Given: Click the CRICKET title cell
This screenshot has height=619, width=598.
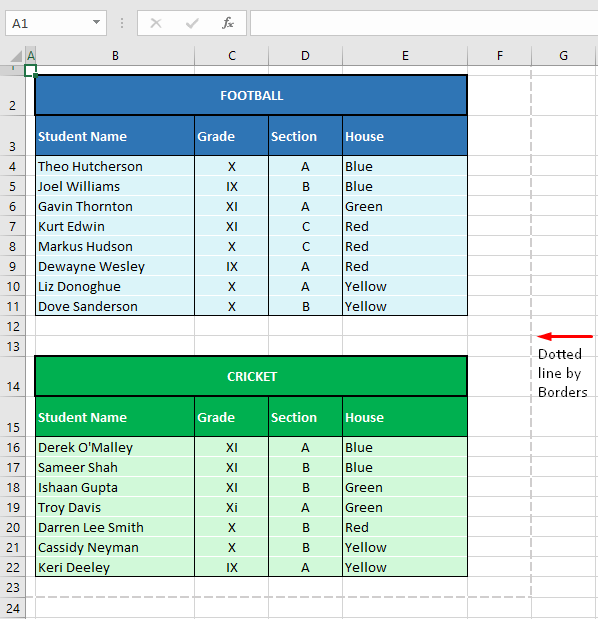Looking at the screenshot, I should tap(251, 376).
